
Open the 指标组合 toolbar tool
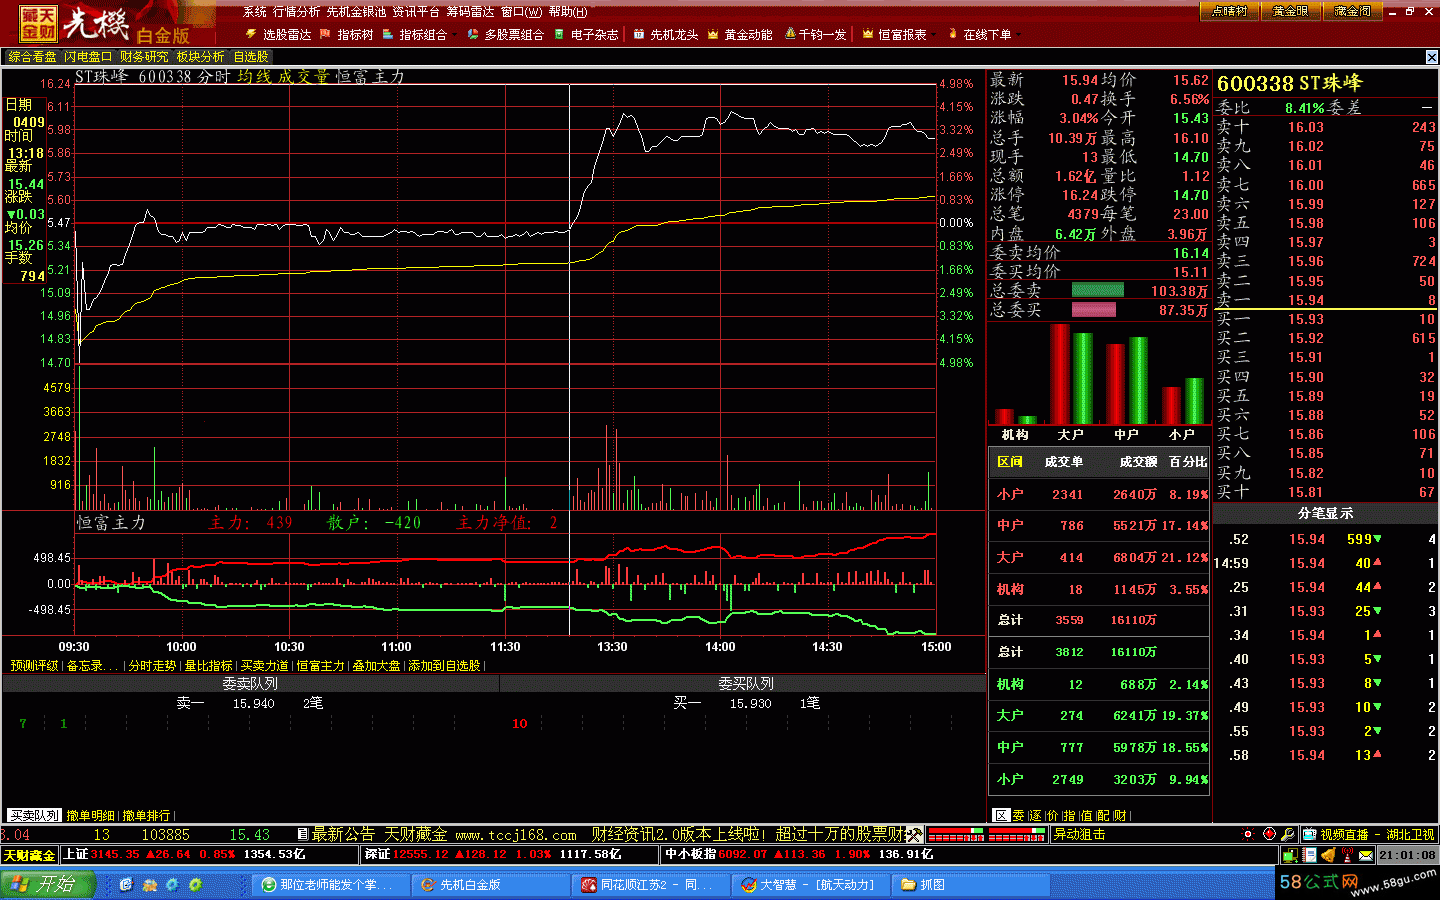tap(415, 34)
